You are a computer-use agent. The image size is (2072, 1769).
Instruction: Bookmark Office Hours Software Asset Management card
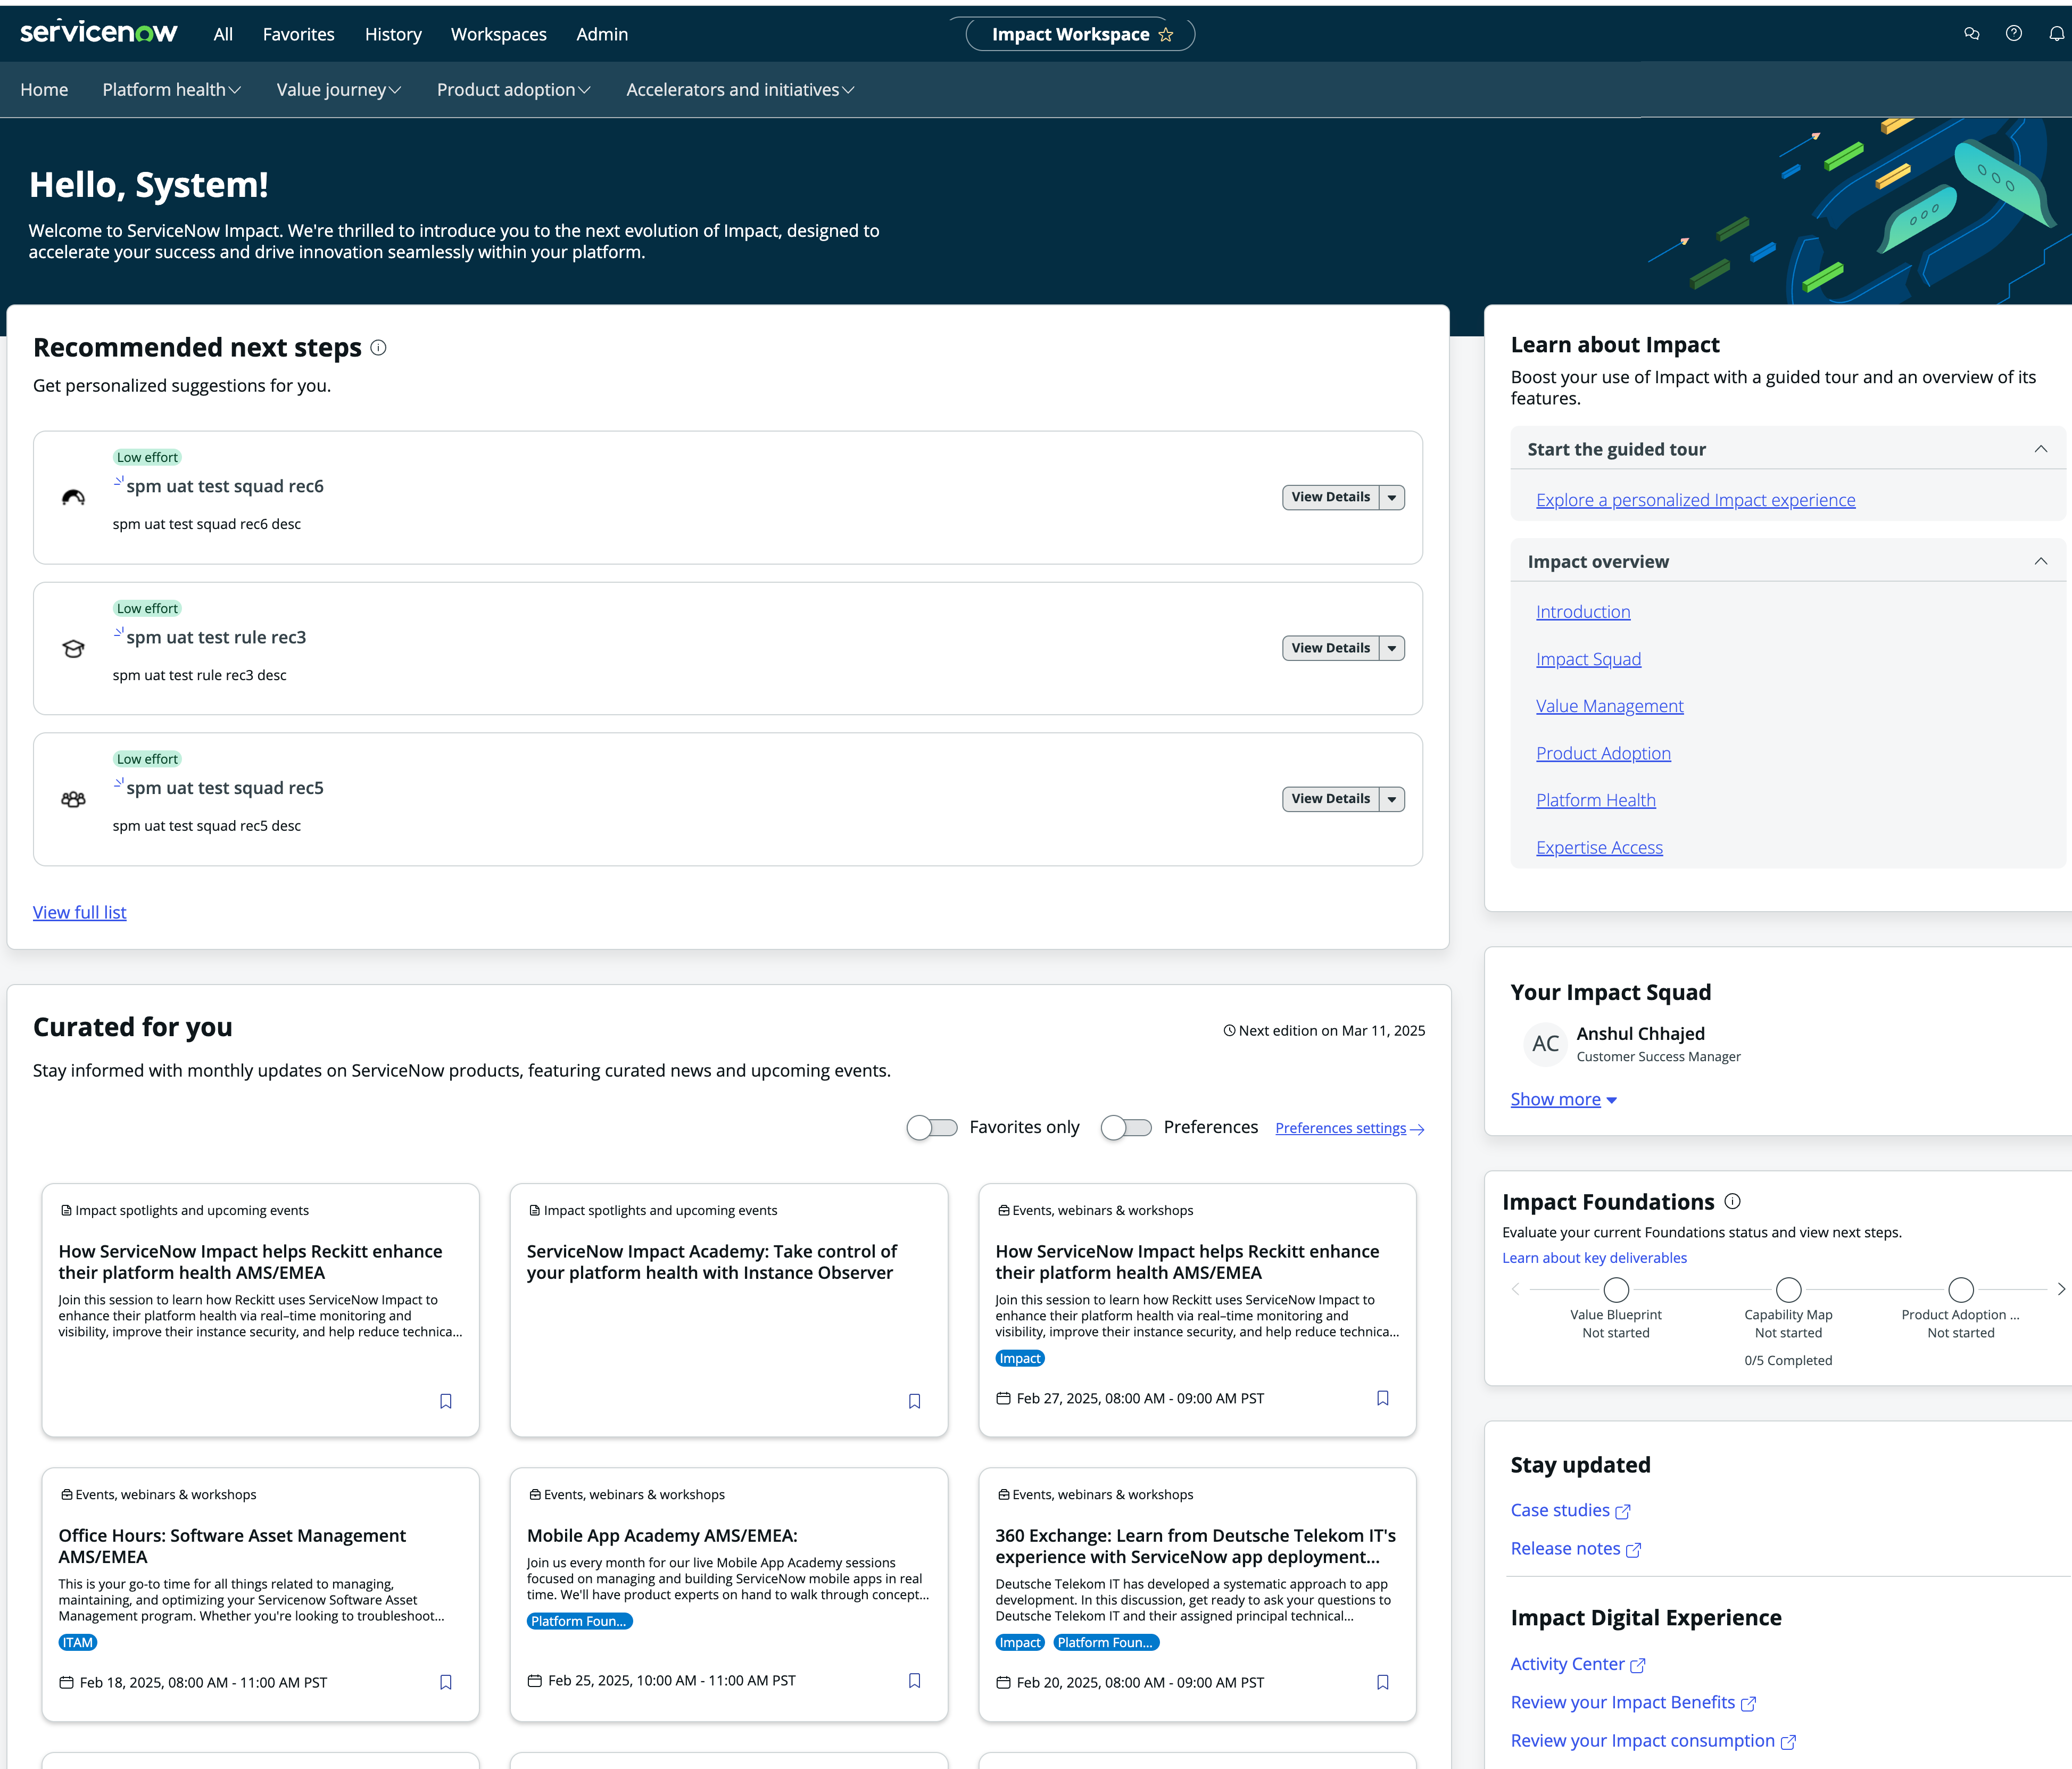446,1682
